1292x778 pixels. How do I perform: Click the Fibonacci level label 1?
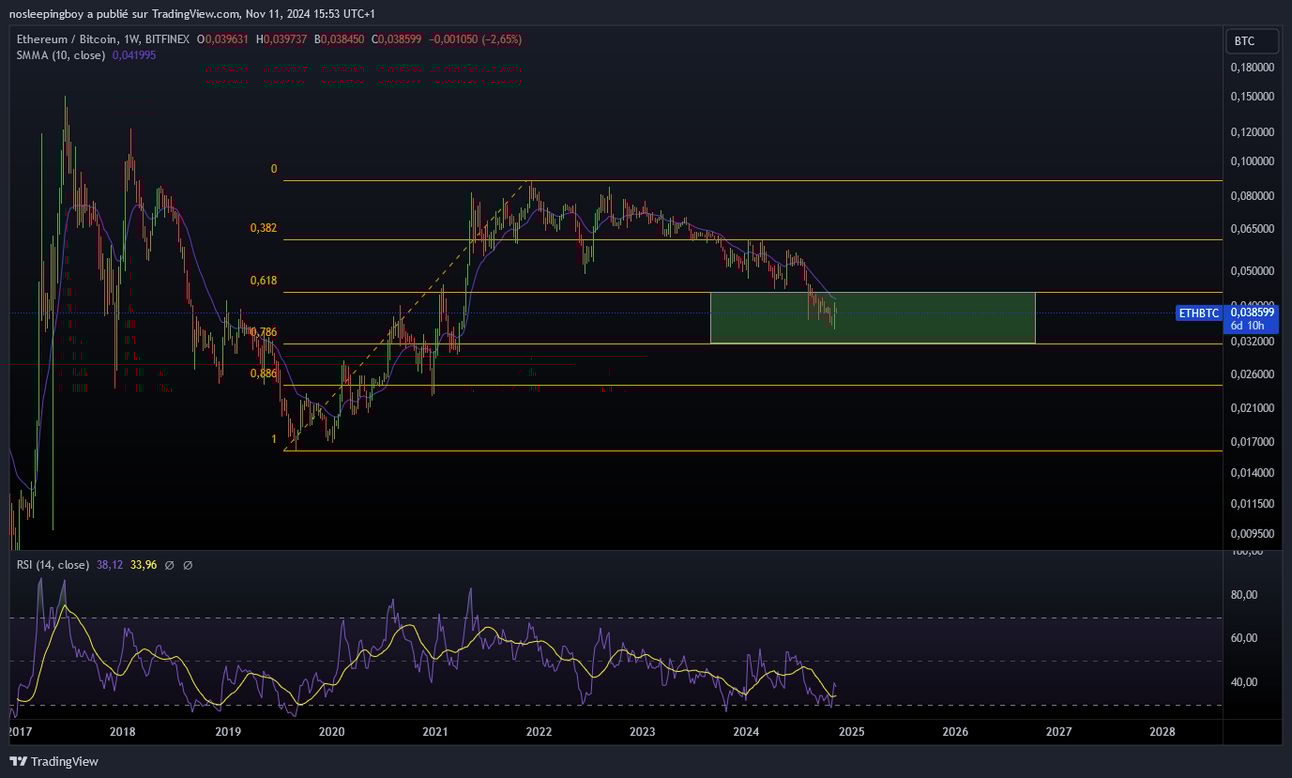coord(274,440)
